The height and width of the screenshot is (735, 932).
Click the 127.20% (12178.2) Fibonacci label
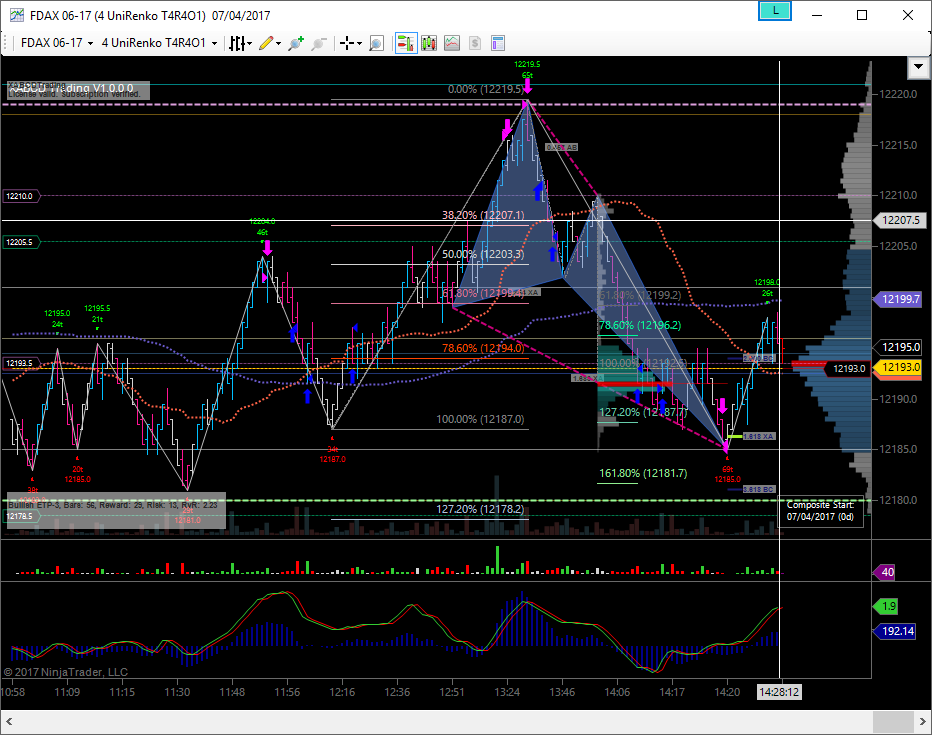coord(480,509)
